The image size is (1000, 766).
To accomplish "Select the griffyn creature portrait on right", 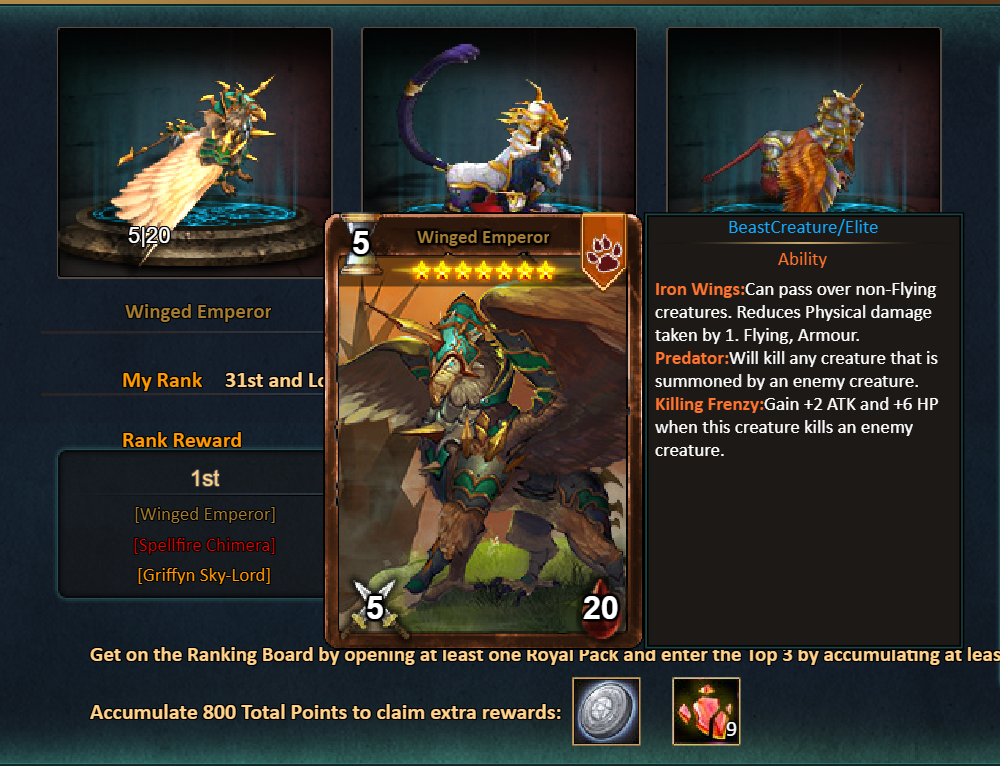I will tap(804, 121).
